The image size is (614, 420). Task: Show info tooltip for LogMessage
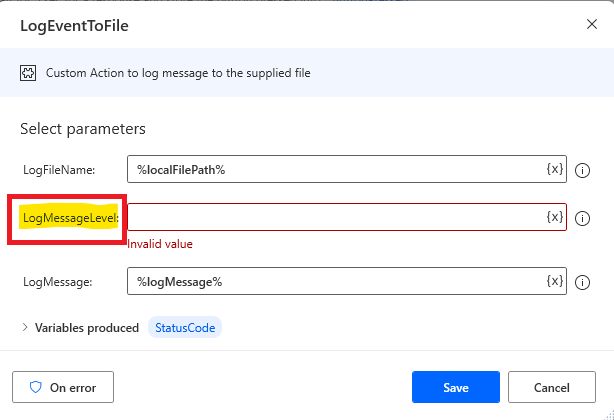(x=582, y=282)
